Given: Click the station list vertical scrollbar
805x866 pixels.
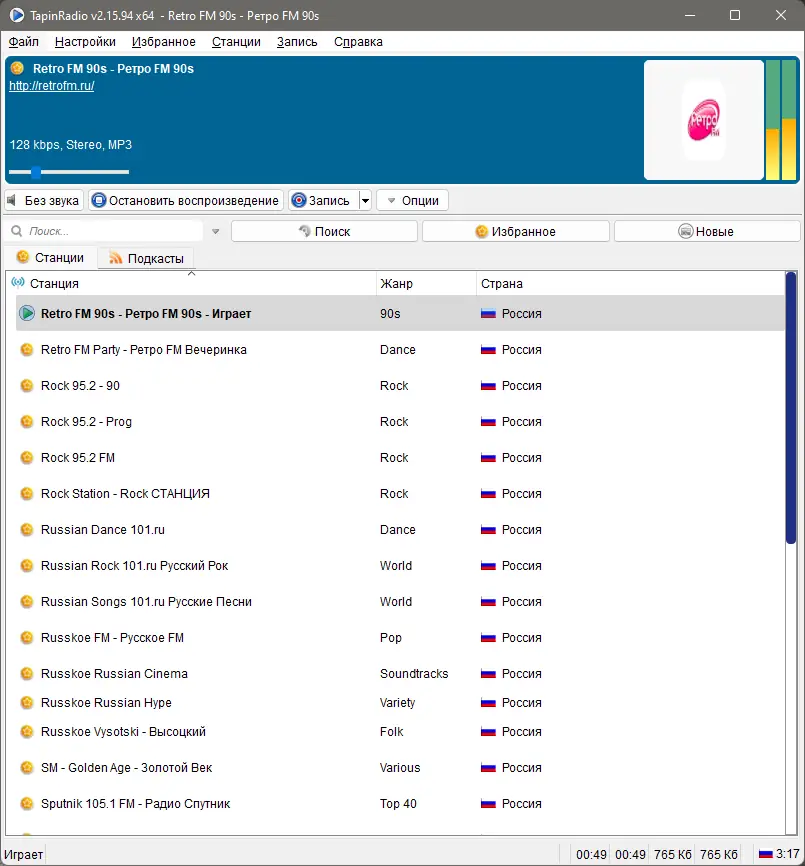Looking at the screenshot, I should pyautogui.click(x=791, y=408).
